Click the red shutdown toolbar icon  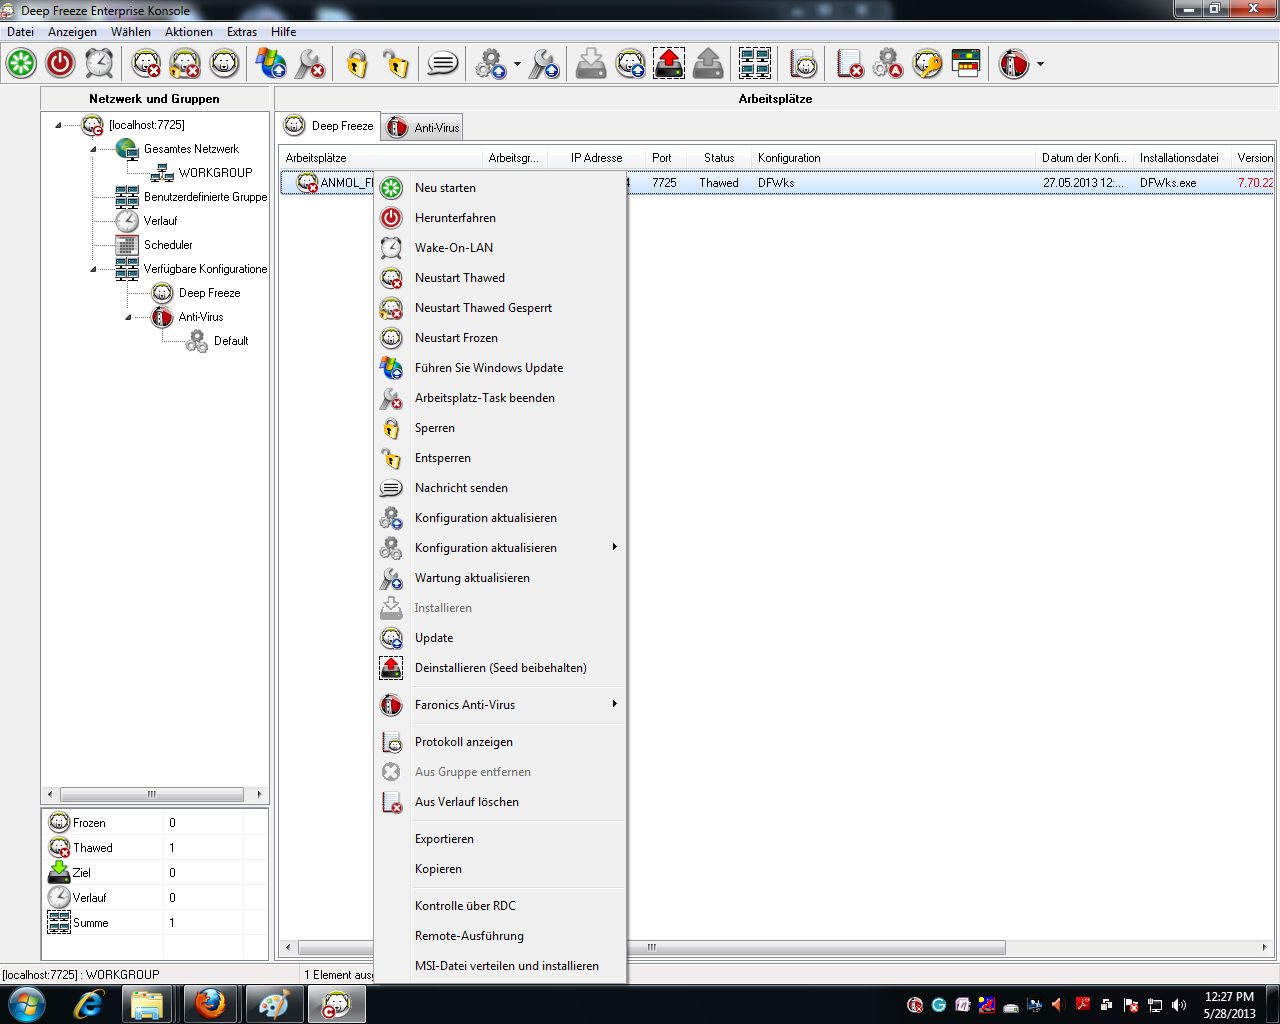click(60, 63)
